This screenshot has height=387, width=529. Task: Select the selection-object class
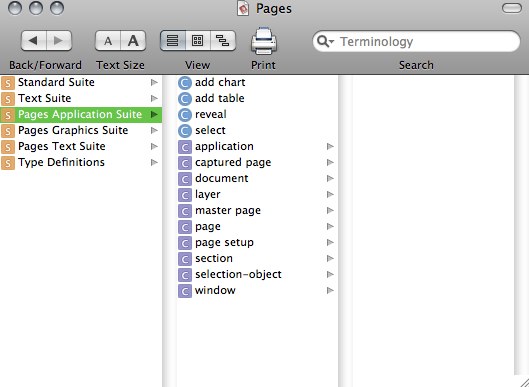(257, 275)
